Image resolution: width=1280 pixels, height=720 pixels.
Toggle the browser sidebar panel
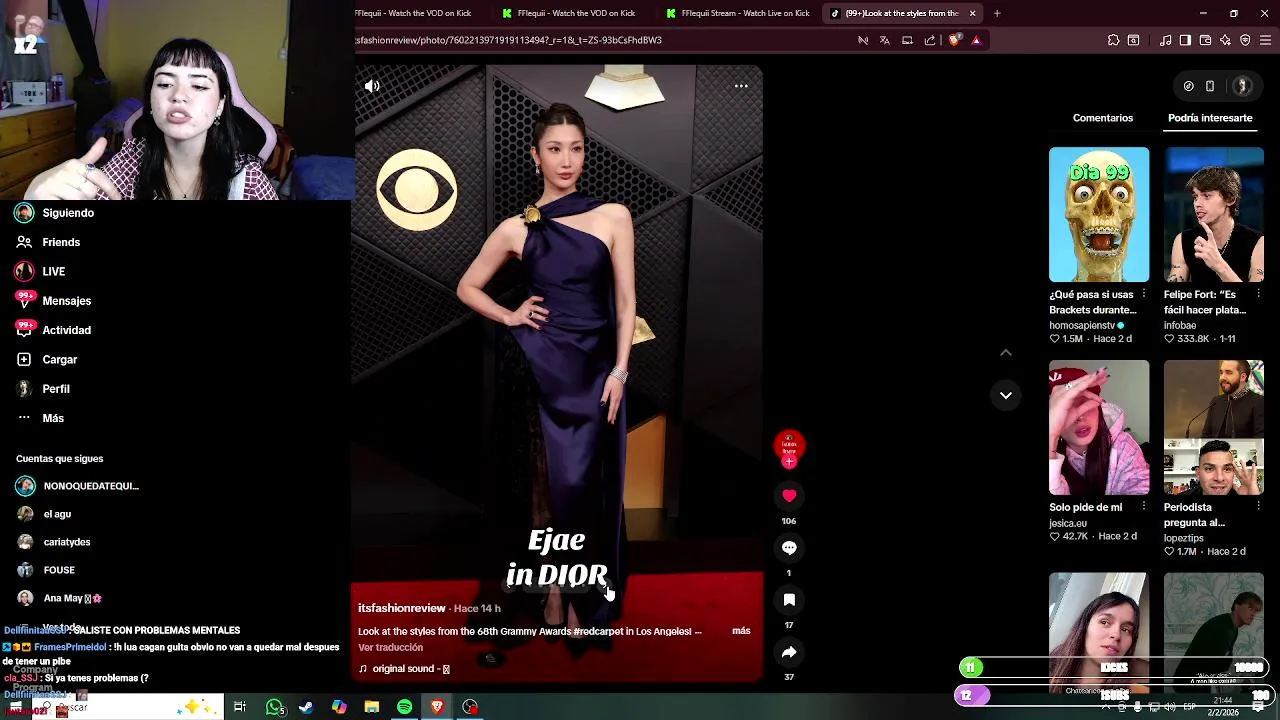1185,40
